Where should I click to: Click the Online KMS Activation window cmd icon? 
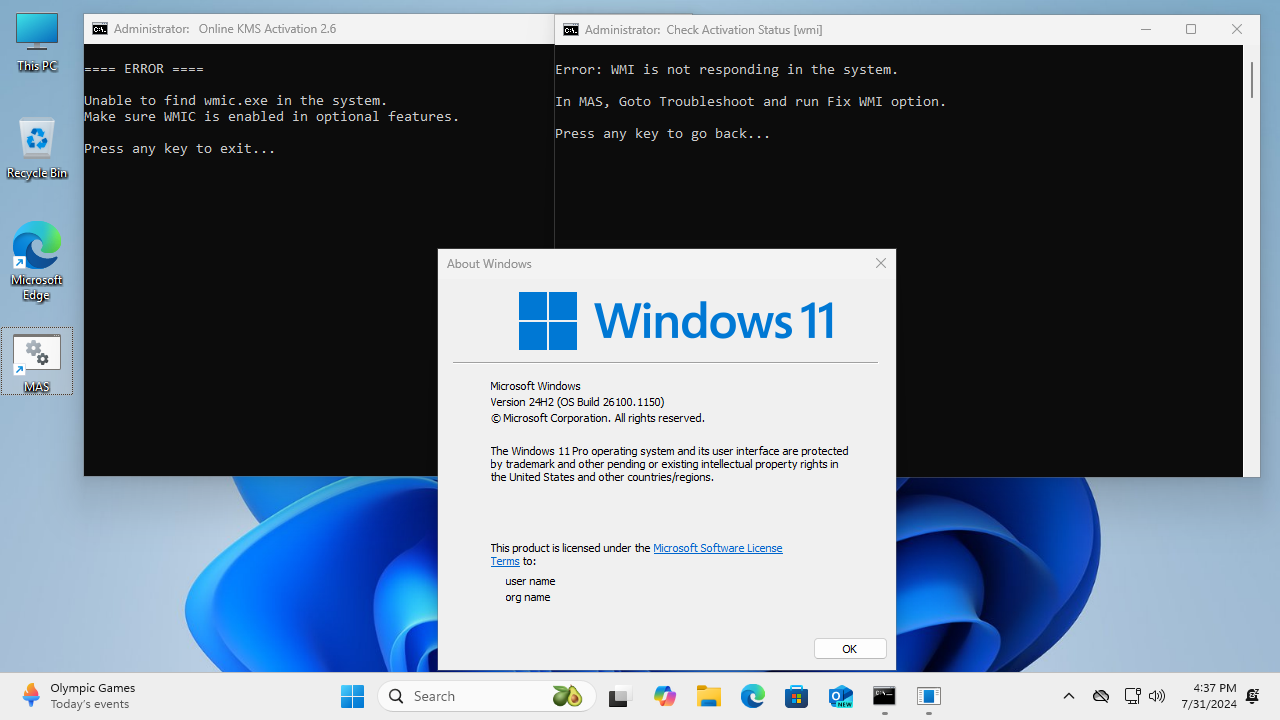[x=100, y=29]
